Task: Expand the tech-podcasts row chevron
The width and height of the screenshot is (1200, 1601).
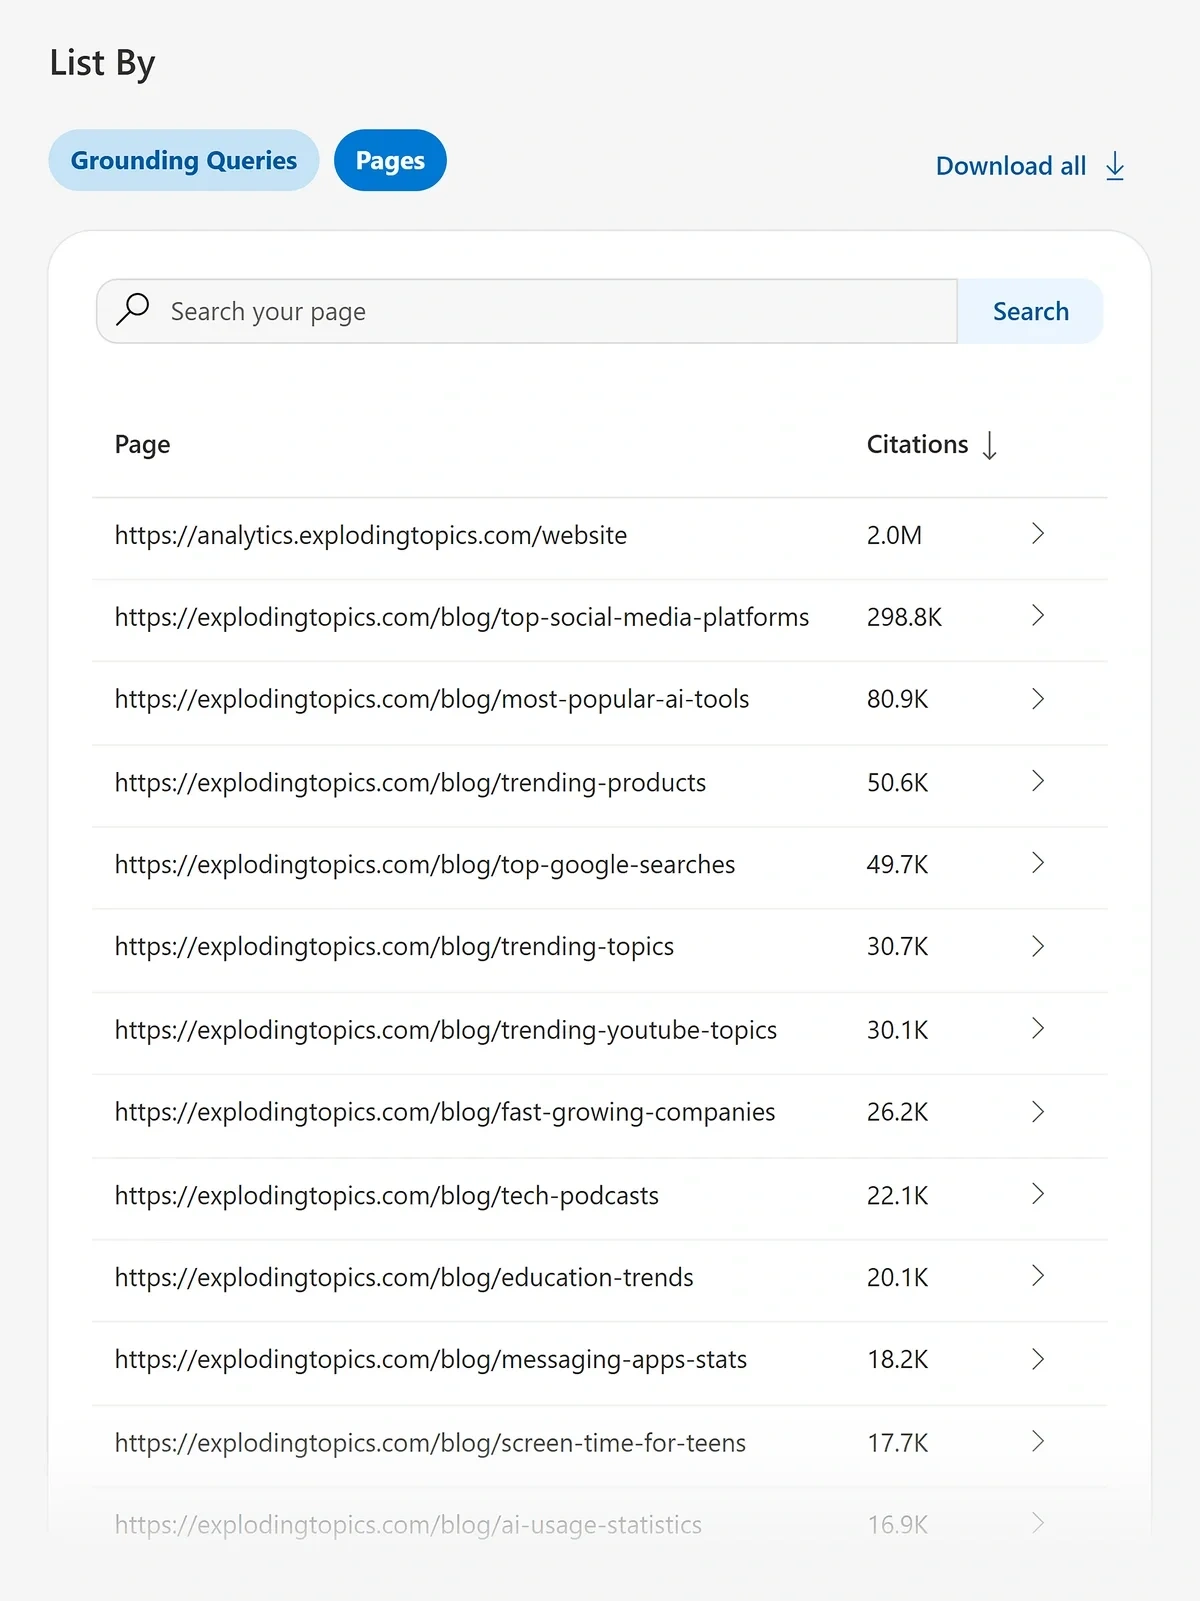Action: (1038, 1194)
